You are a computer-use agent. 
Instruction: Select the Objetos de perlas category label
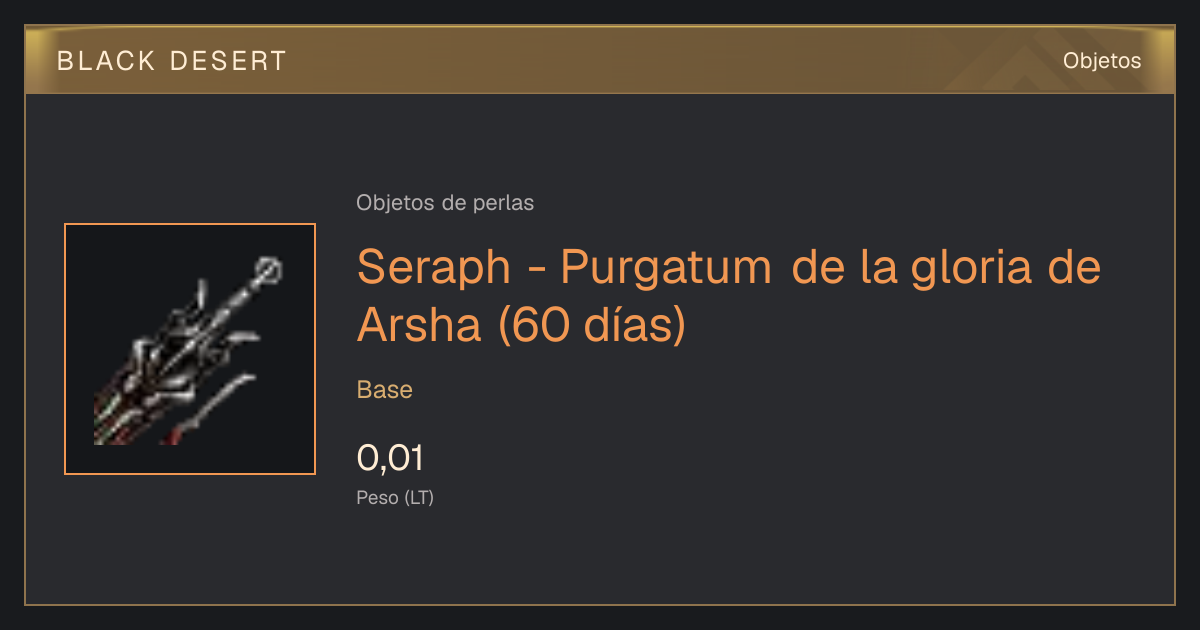point(445,202)
